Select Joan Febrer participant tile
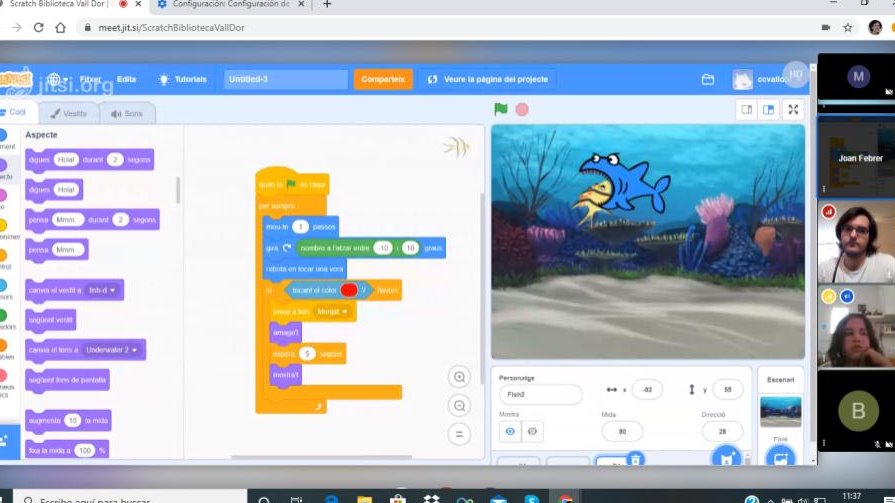 point(856,156)
